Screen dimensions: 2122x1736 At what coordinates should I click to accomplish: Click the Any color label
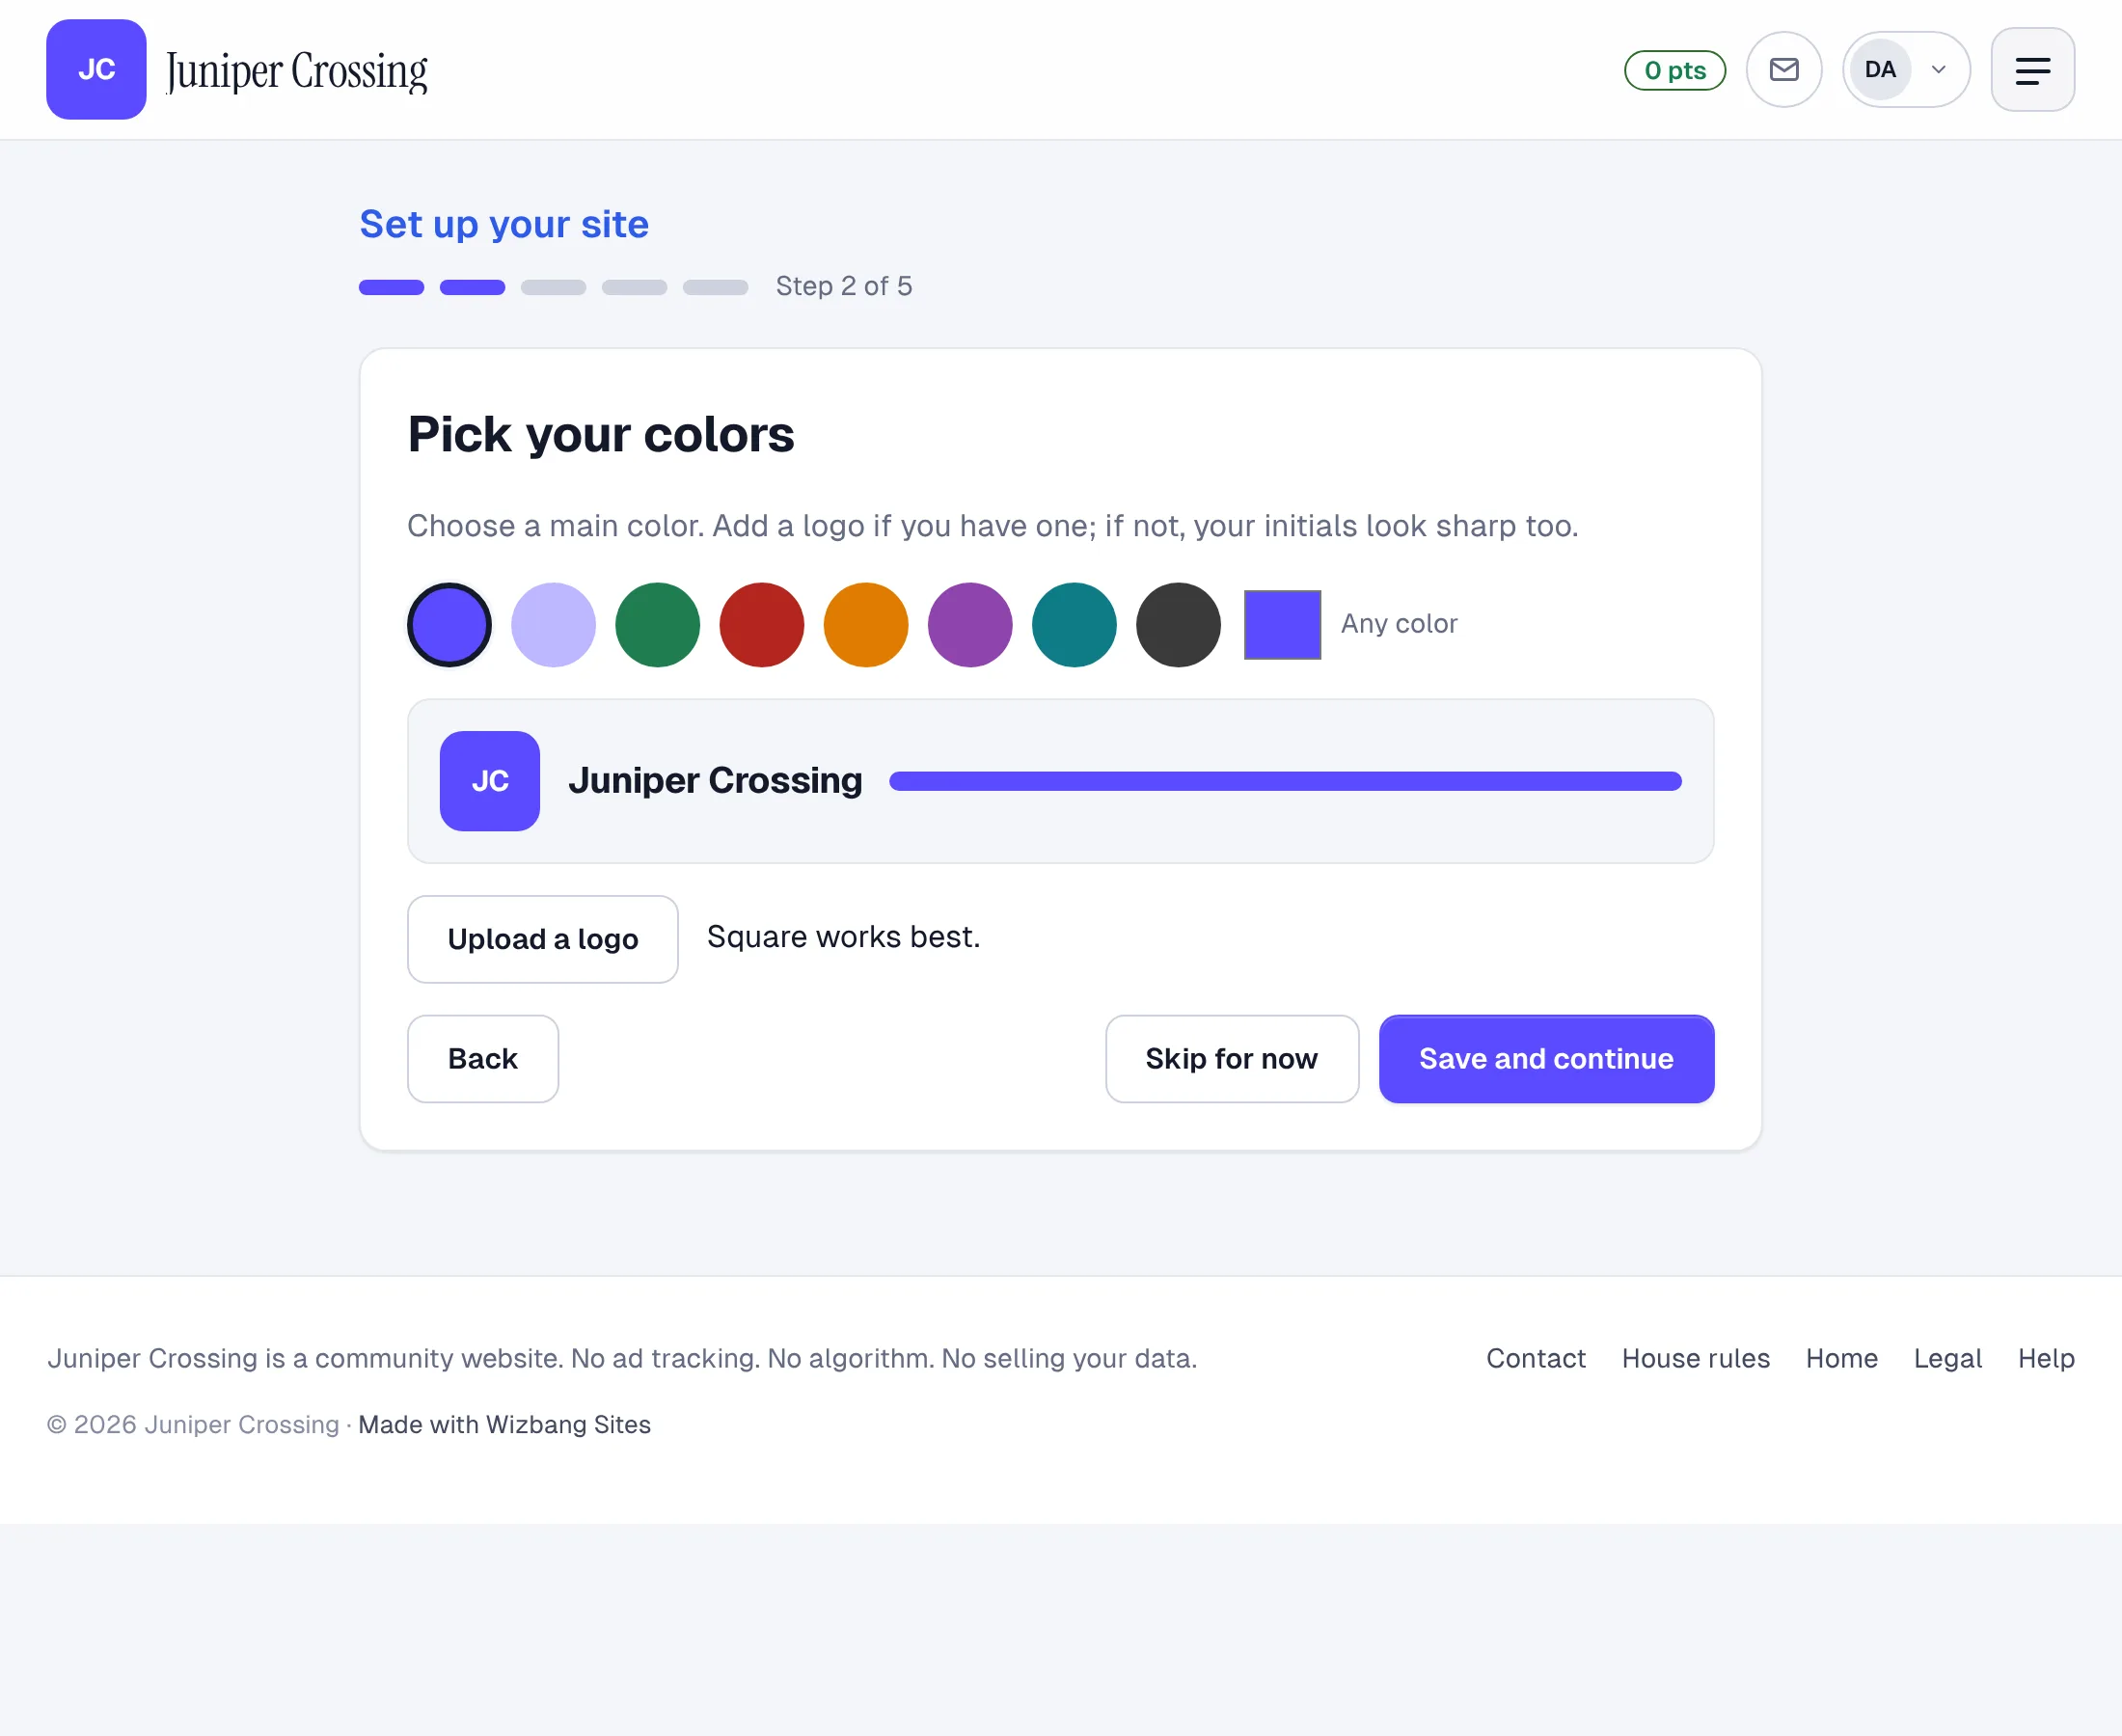point(1399,623)
